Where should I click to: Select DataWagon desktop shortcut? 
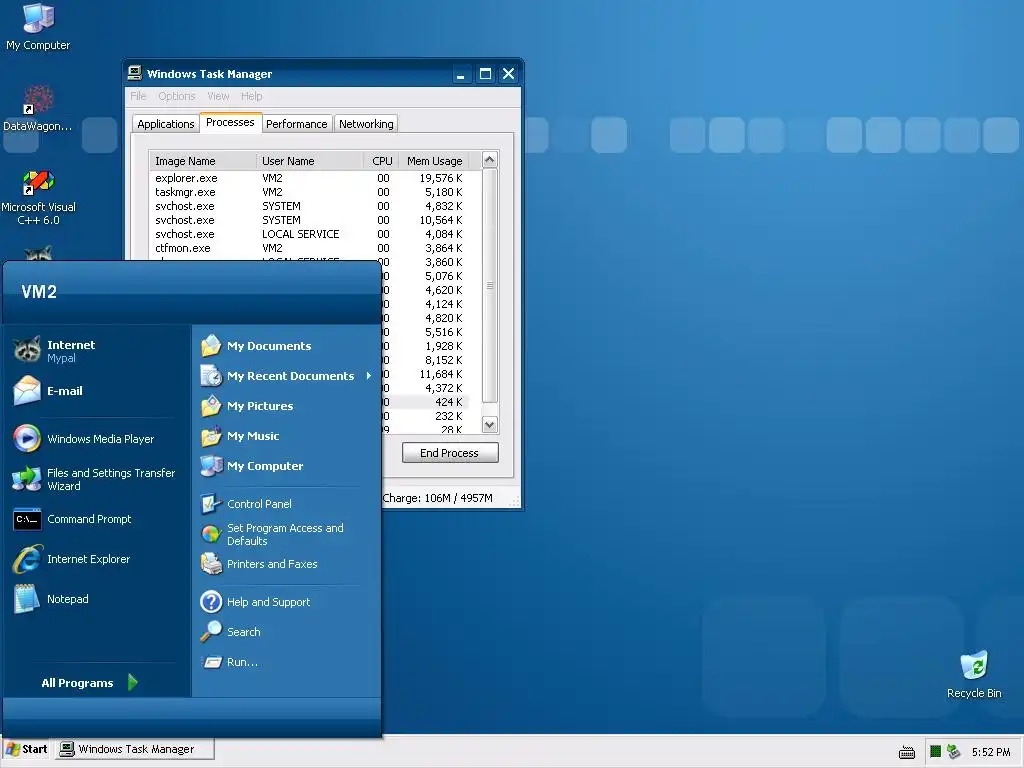point(38,108)
